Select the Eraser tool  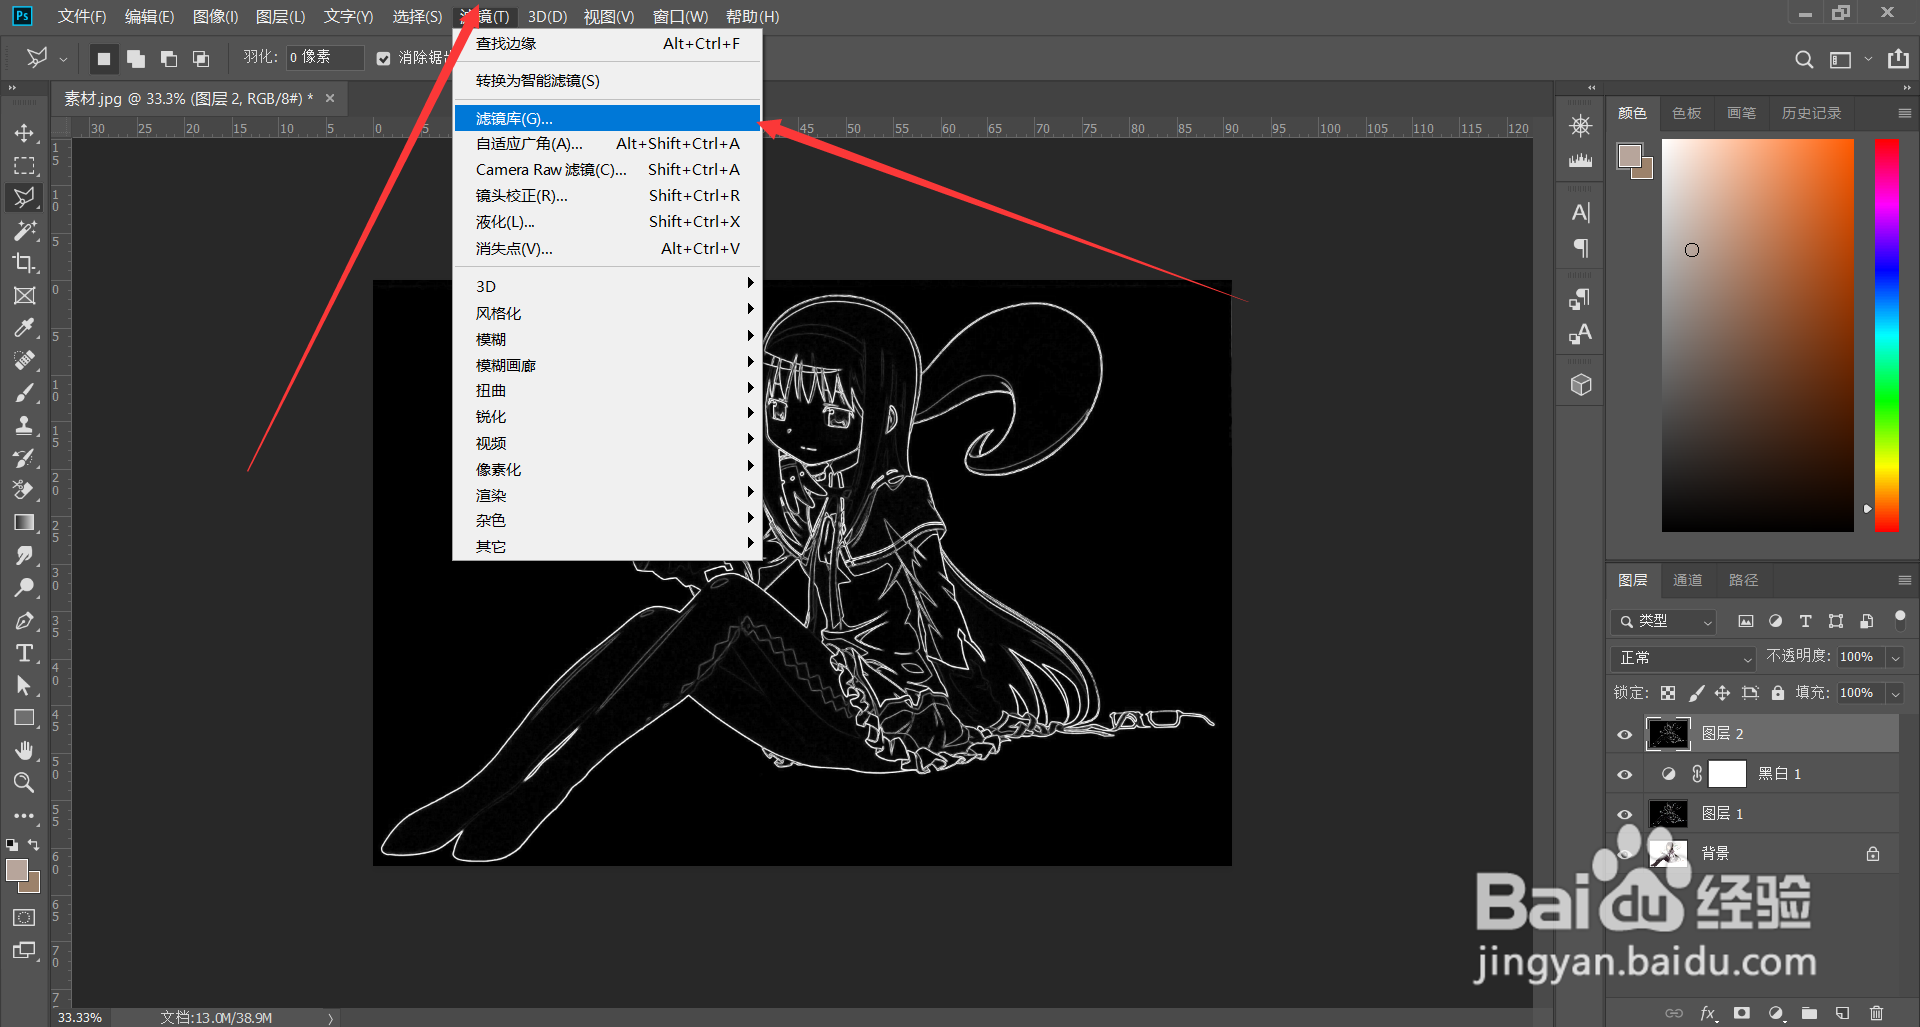(x=24, y=490)
